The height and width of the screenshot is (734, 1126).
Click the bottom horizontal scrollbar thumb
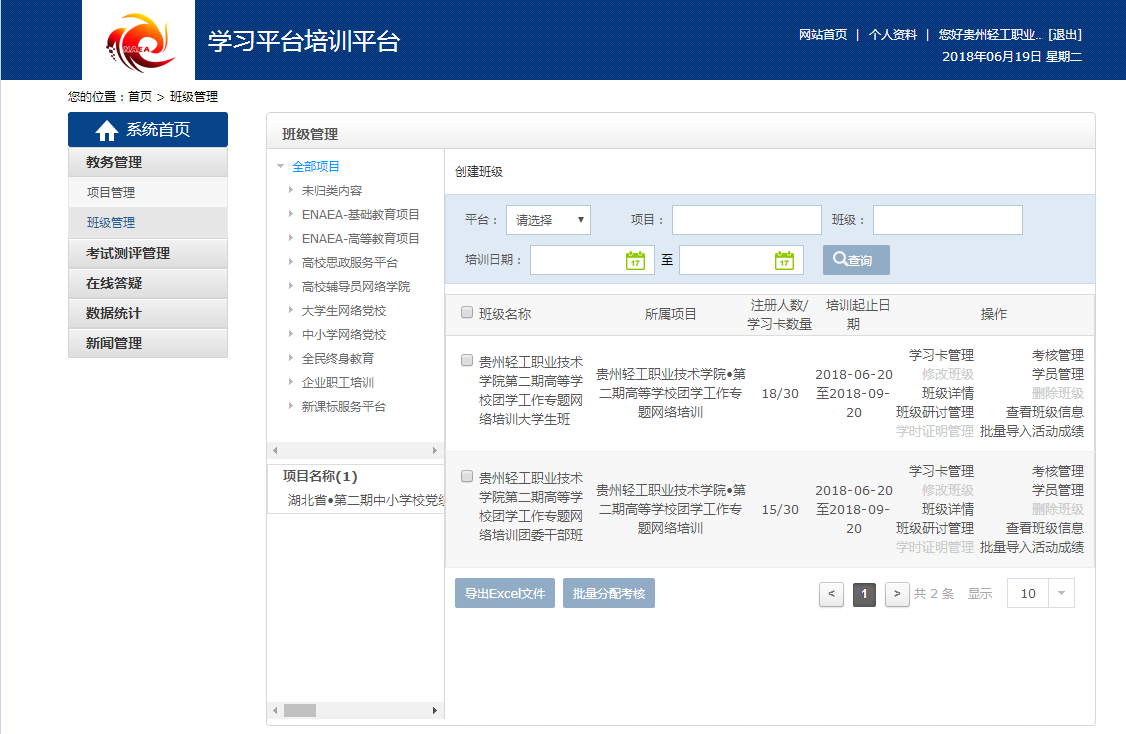pyautogui.click(x=299, y=710)
